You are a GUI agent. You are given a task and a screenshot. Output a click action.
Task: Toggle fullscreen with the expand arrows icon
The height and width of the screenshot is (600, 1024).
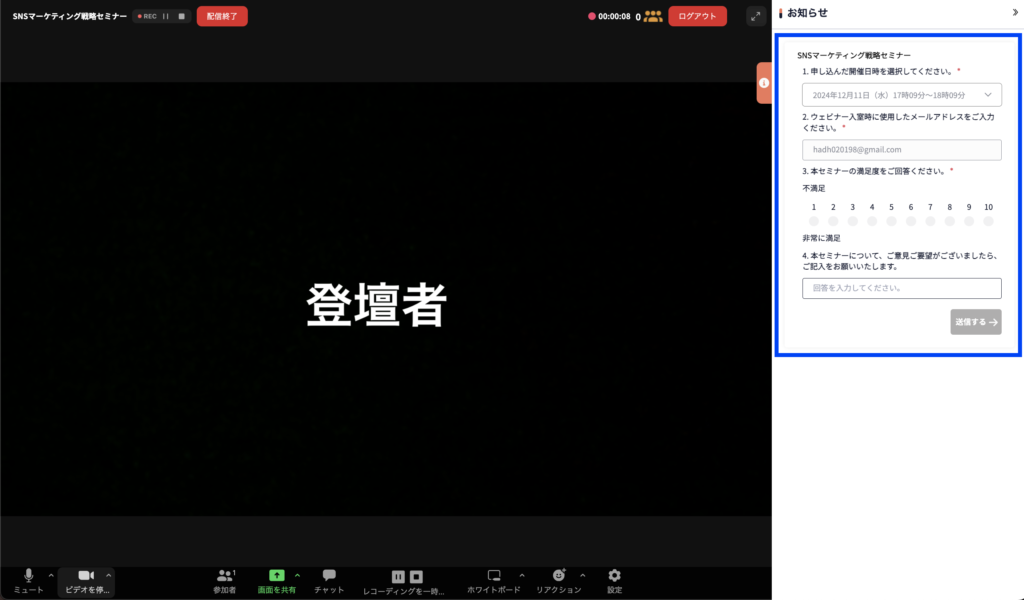(x=755, y=16)
